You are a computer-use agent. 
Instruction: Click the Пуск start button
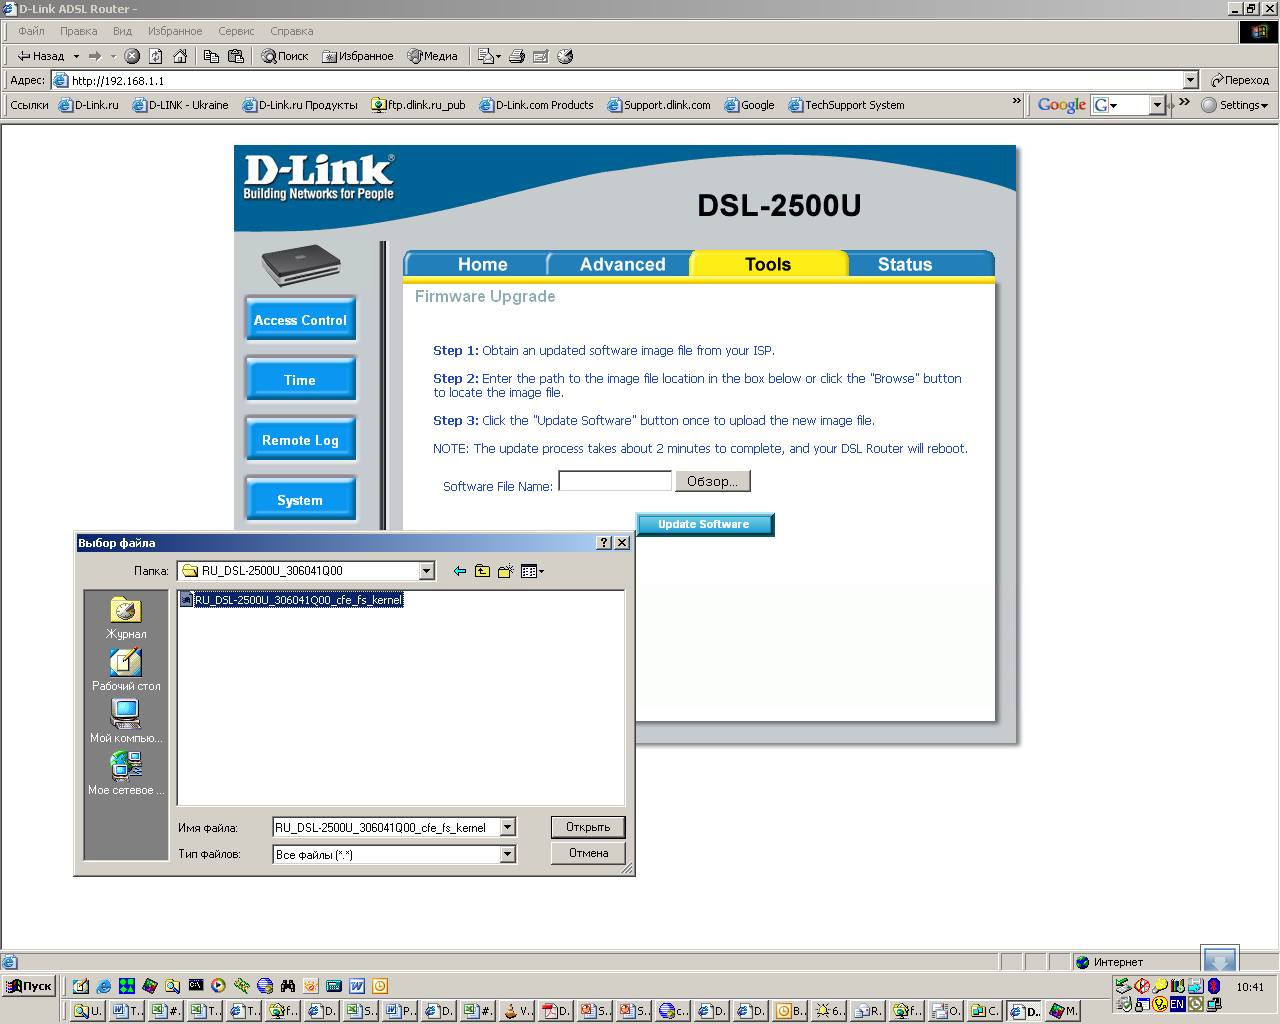pos(29,986)
